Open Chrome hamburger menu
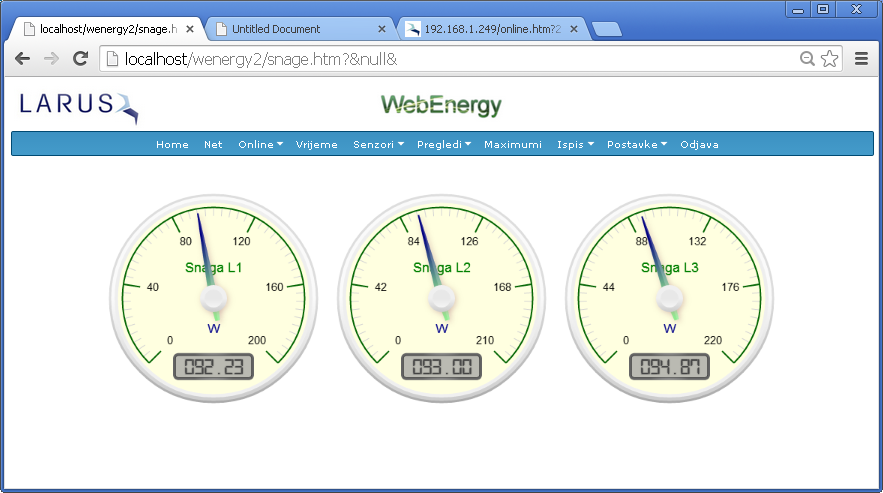 [861, 59]
